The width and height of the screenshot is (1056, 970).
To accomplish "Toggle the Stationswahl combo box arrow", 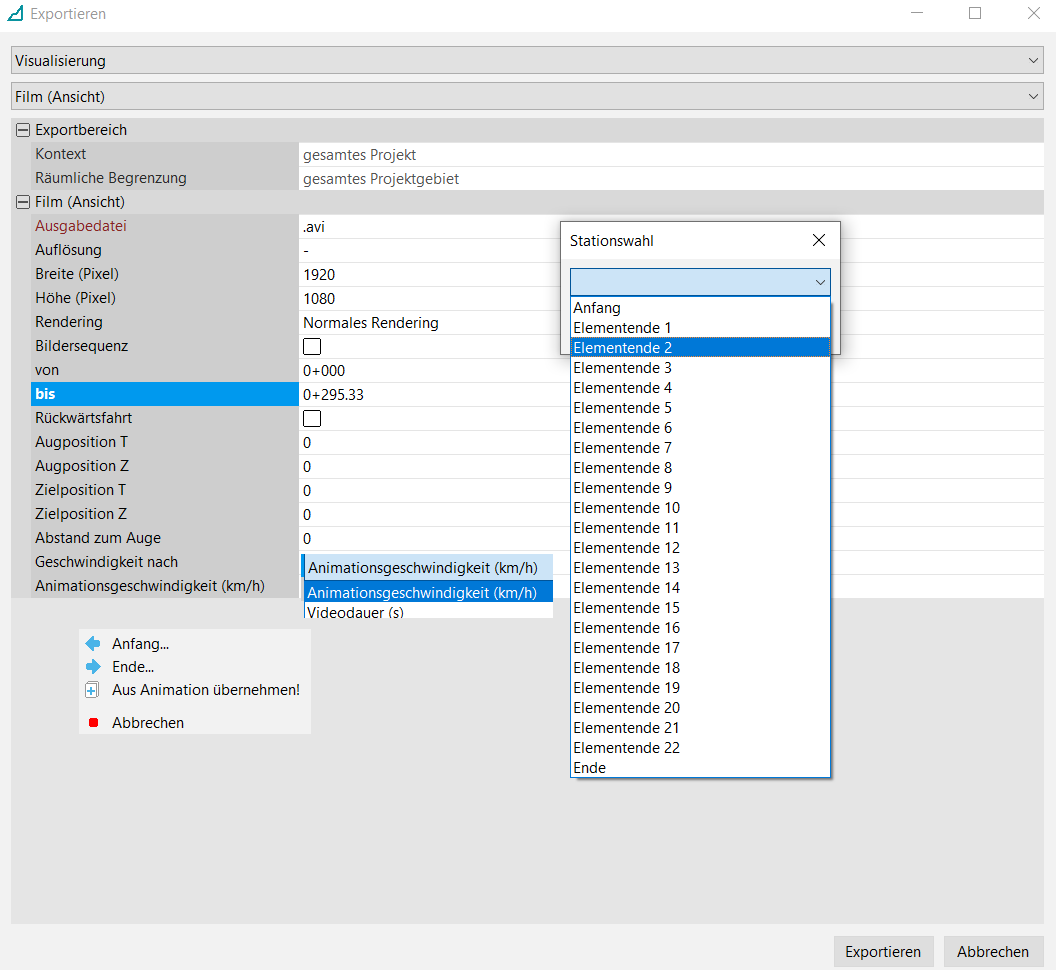I will 820,282.
